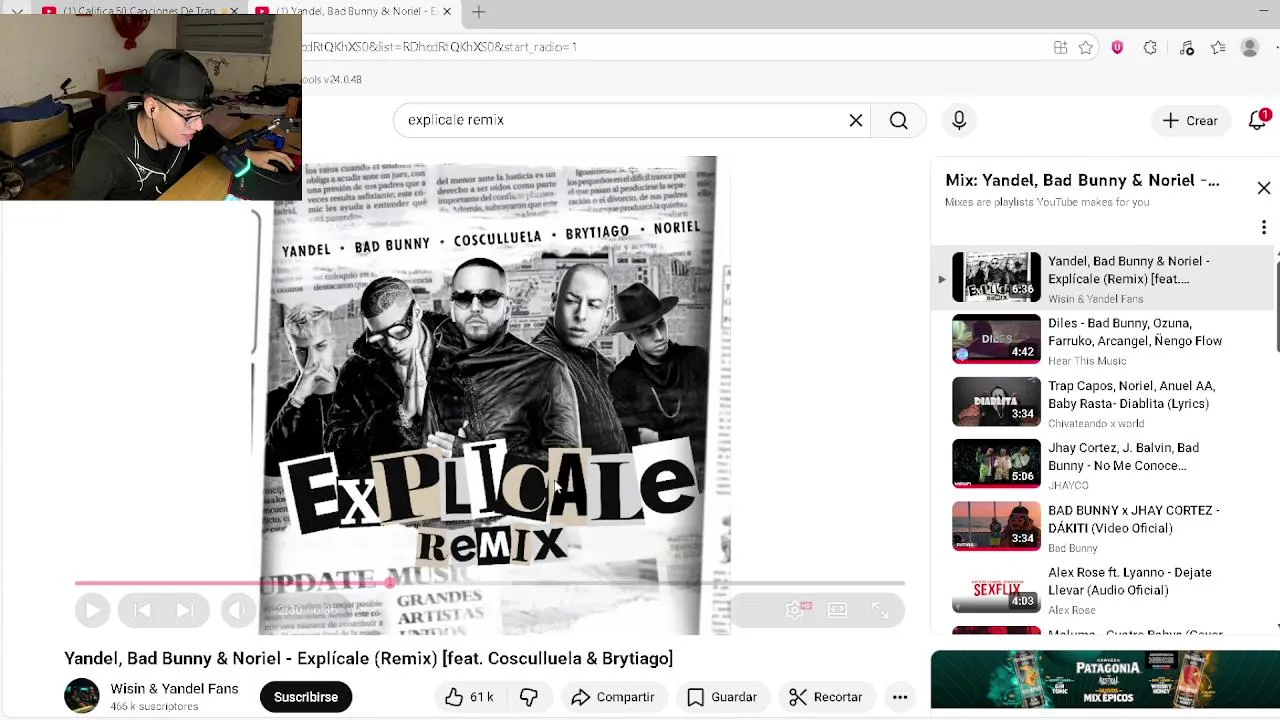This screenshot has height=720, width=1280.
Task: Open the Diablita (Lyrics) video thumbnail
Action: [x=996, y=401]
